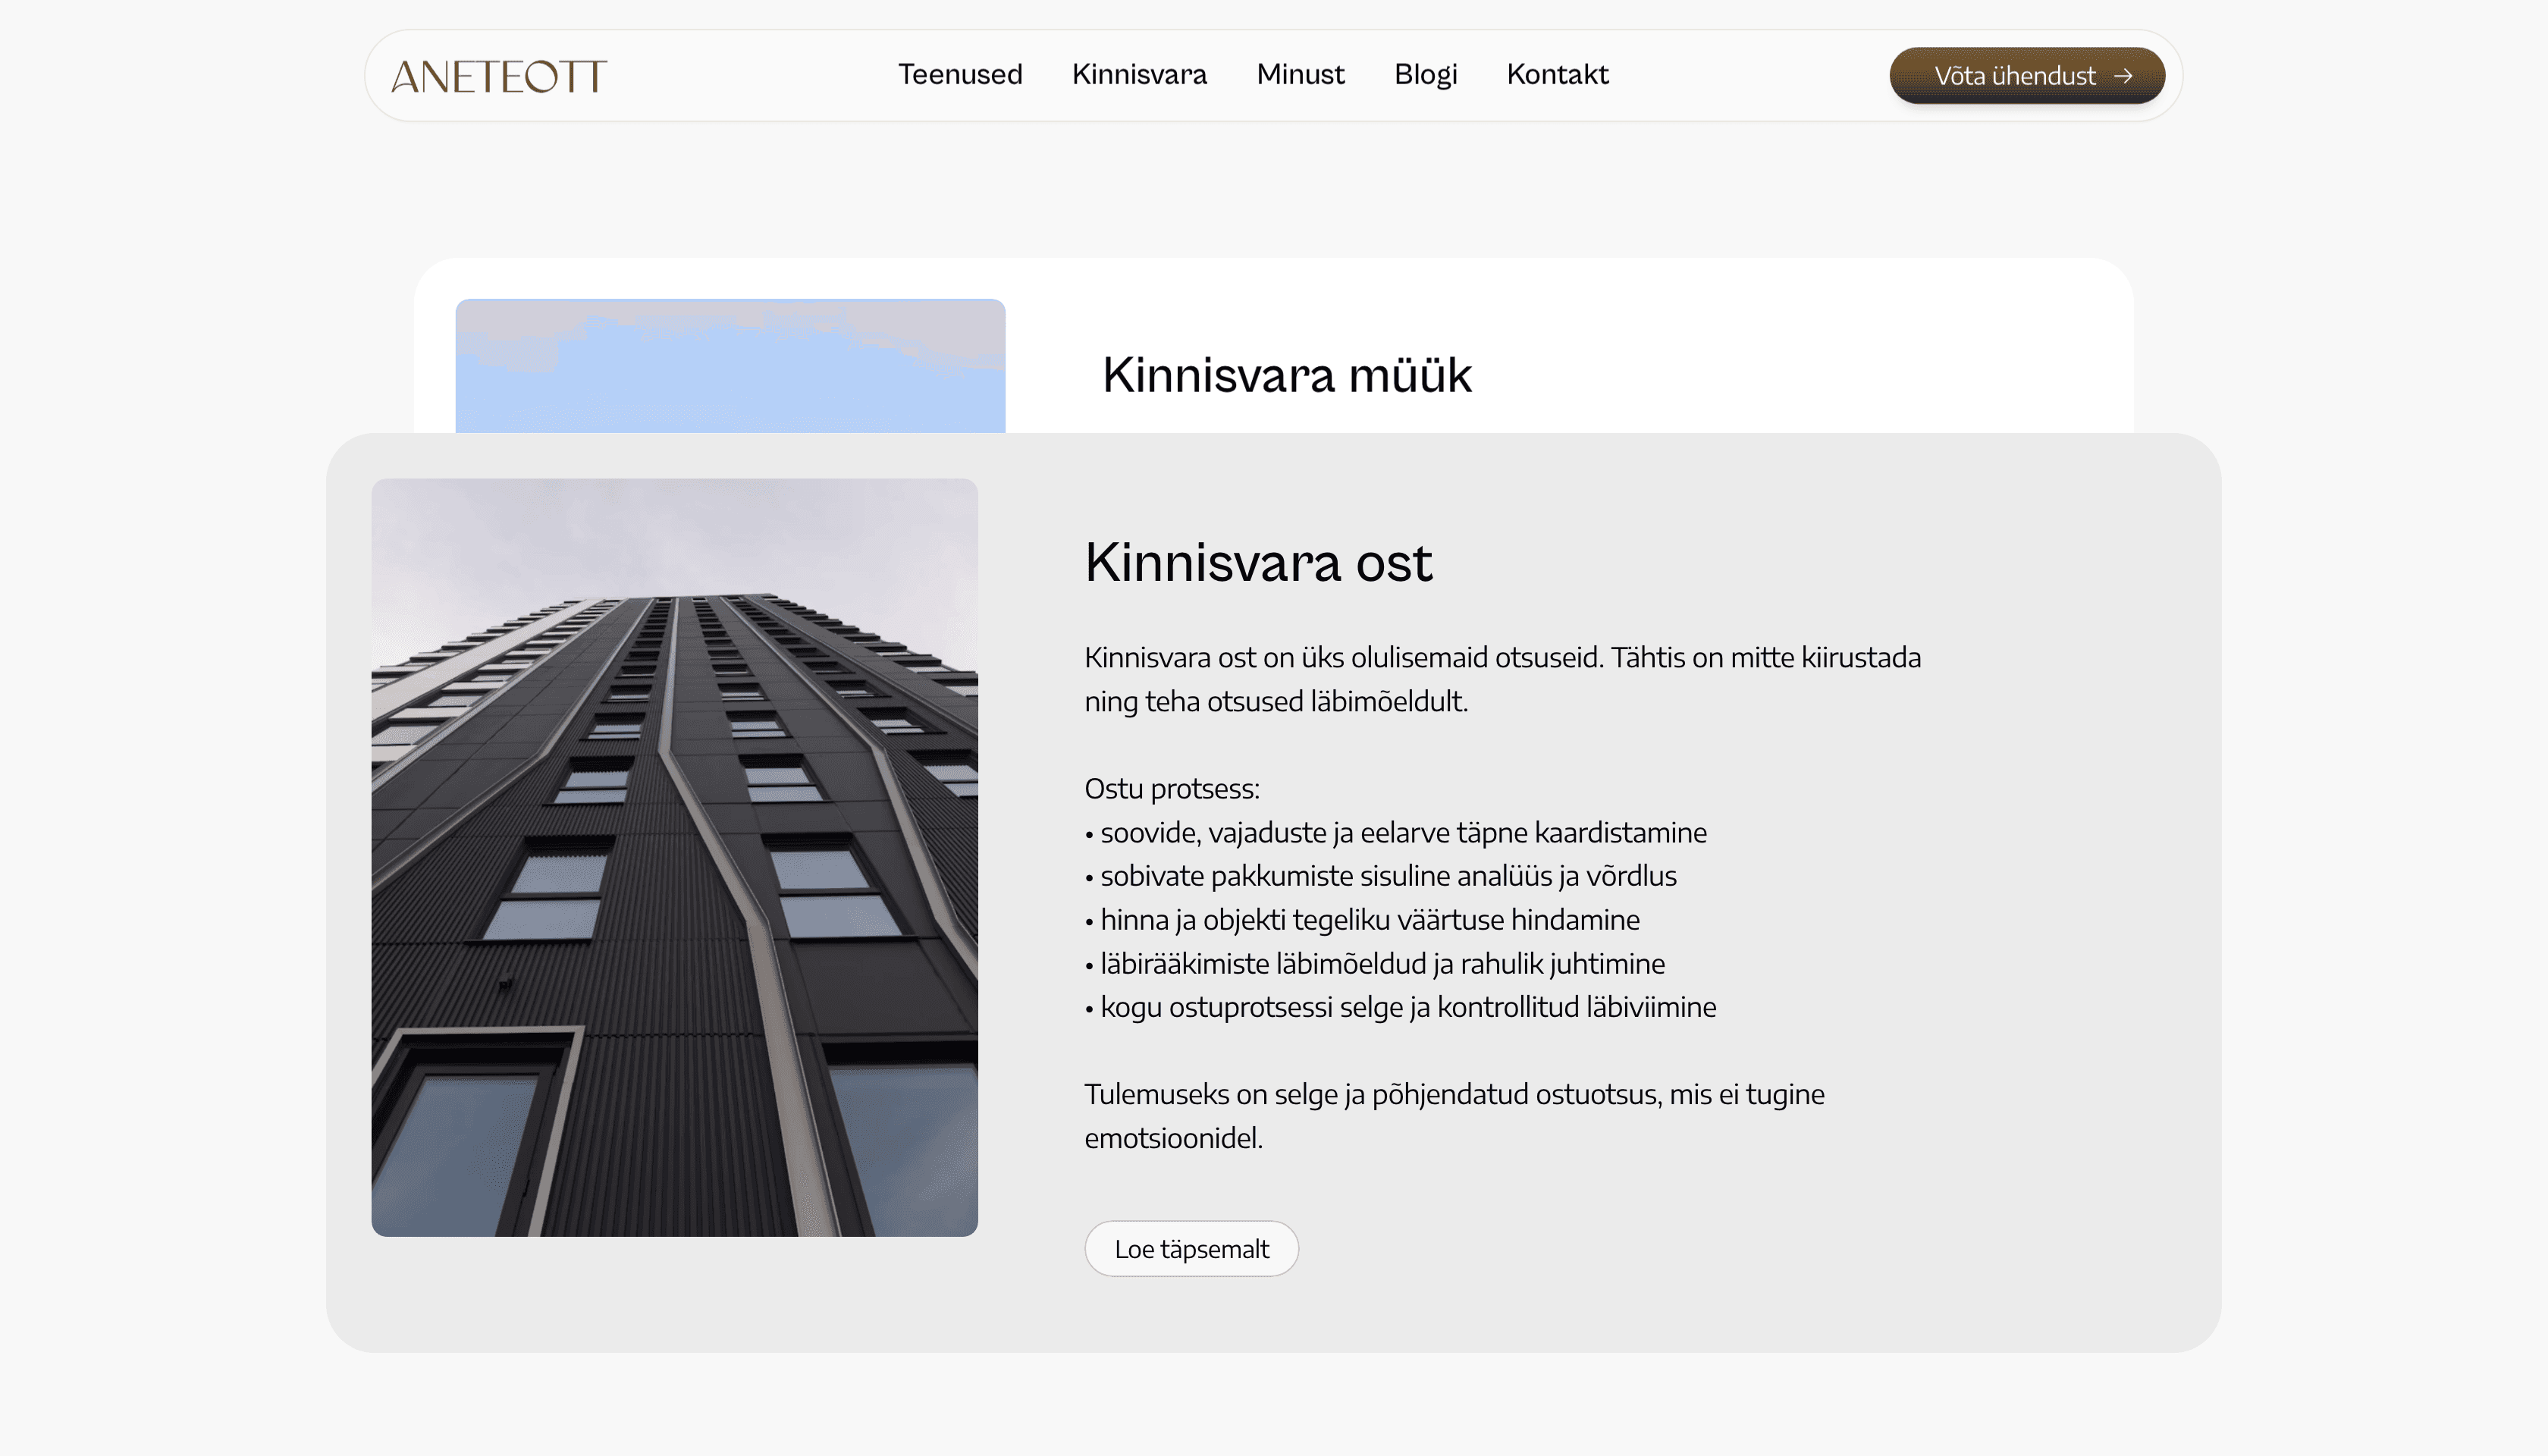Viewport: 2548px width, 1456px height.
Task: Click the Ostu protsess text block
Action: pos(1172,788)
